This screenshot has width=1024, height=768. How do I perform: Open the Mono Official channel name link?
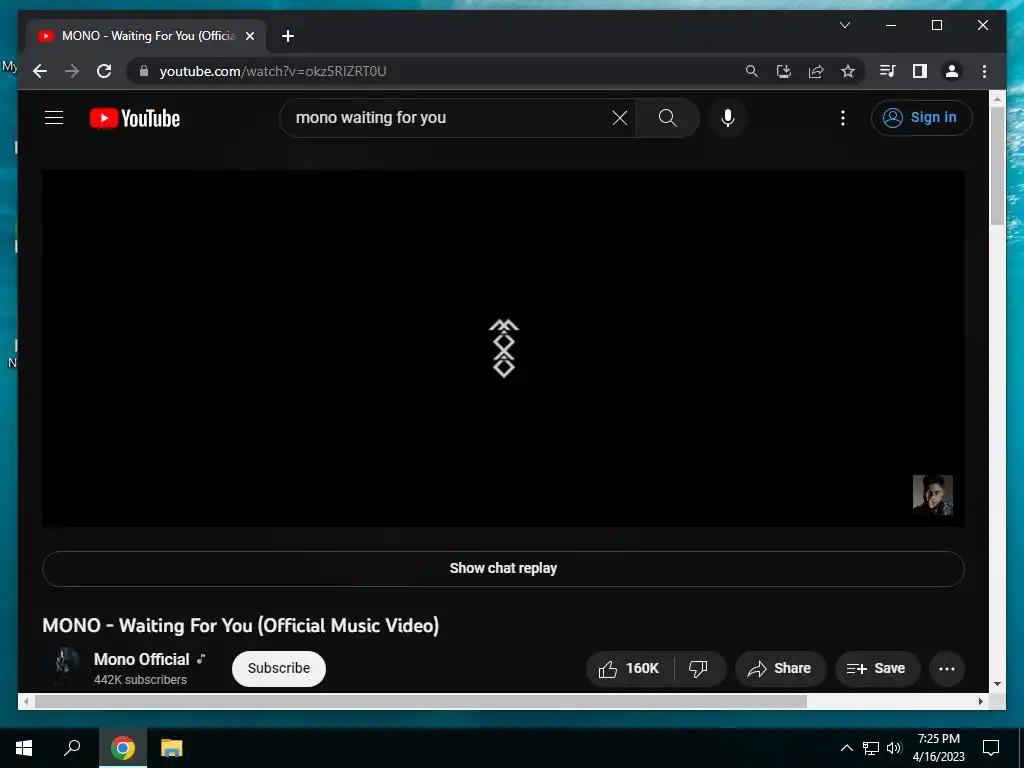pos(142,660)
